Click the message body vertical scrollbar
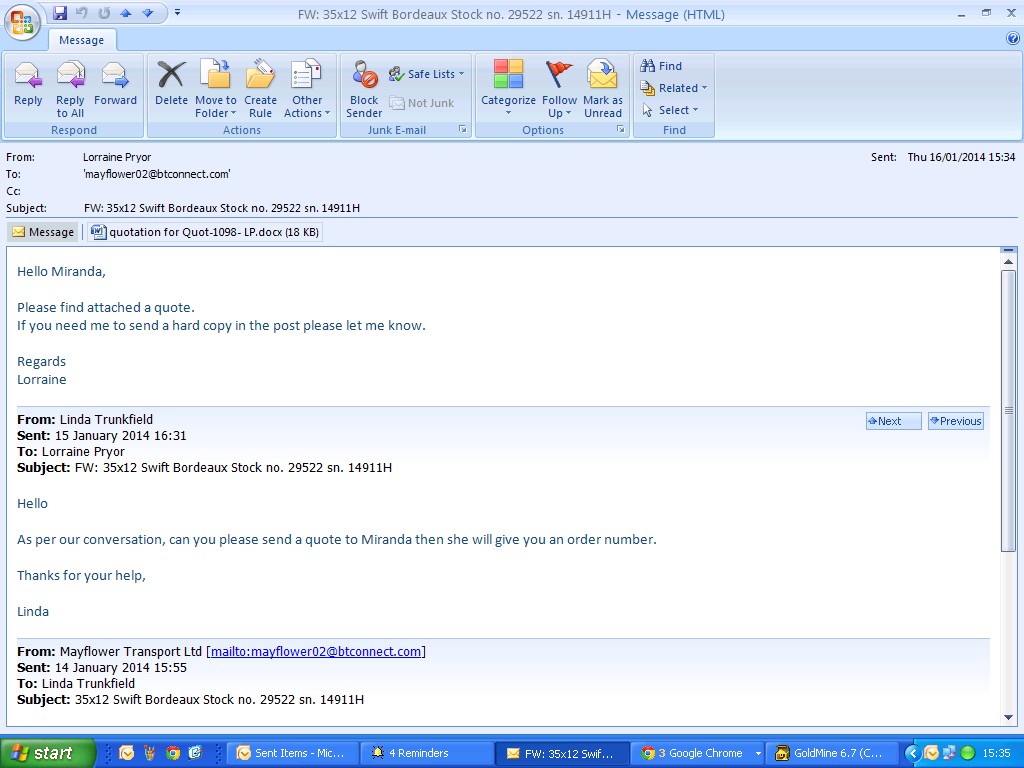 pos(1008,410)
